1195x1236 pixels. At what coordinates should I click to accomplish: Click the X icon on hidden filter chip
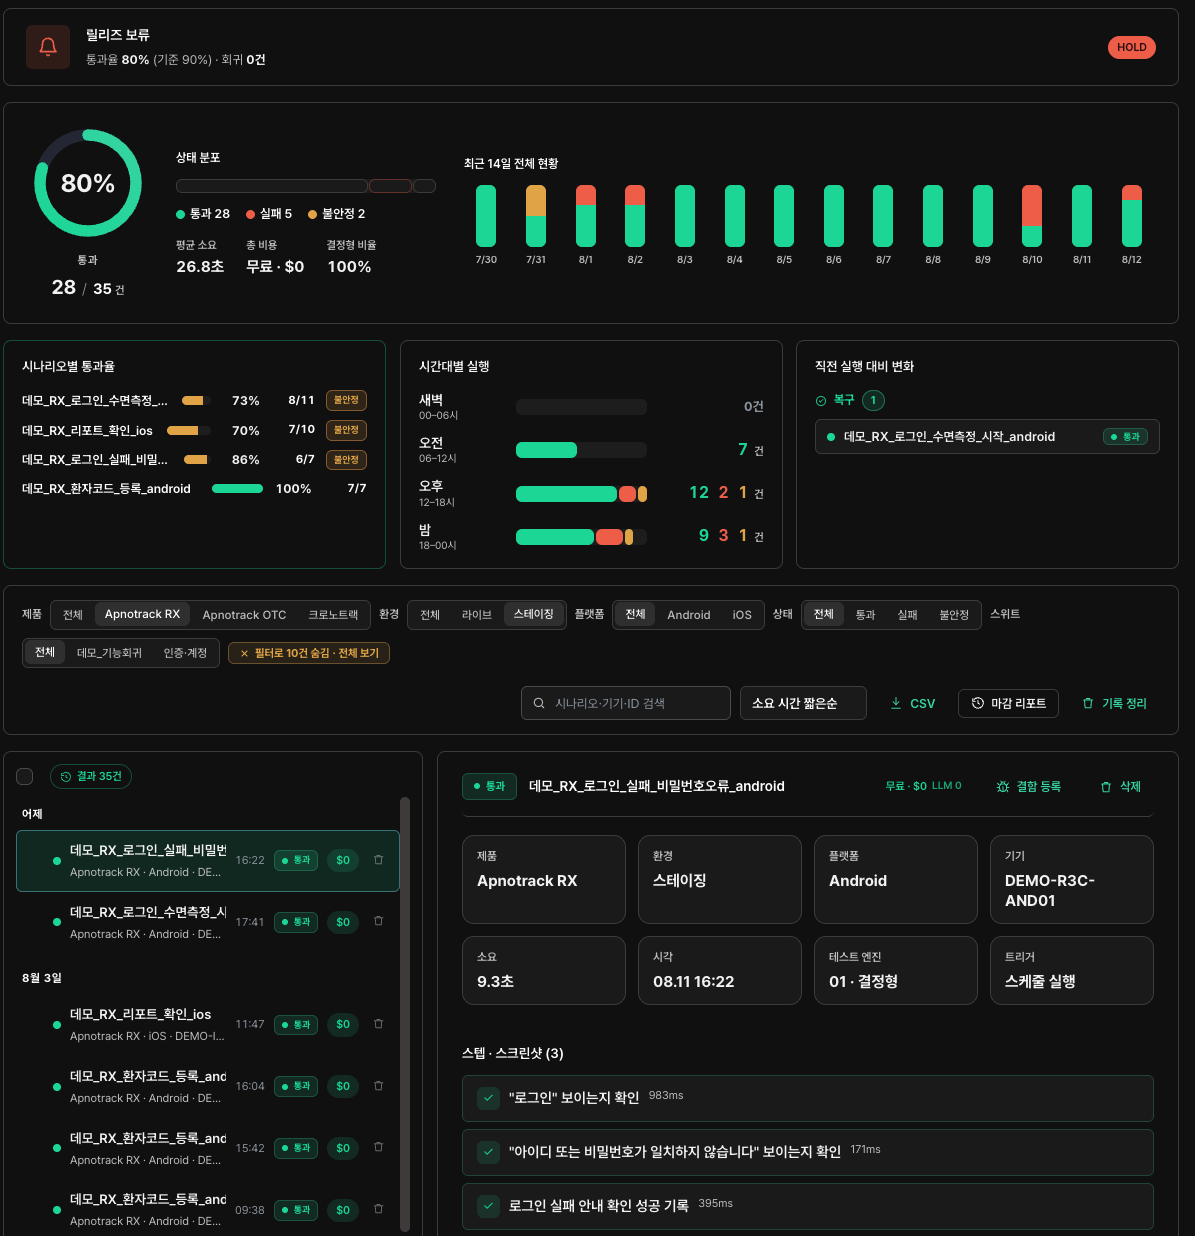[x=244, y=653]
